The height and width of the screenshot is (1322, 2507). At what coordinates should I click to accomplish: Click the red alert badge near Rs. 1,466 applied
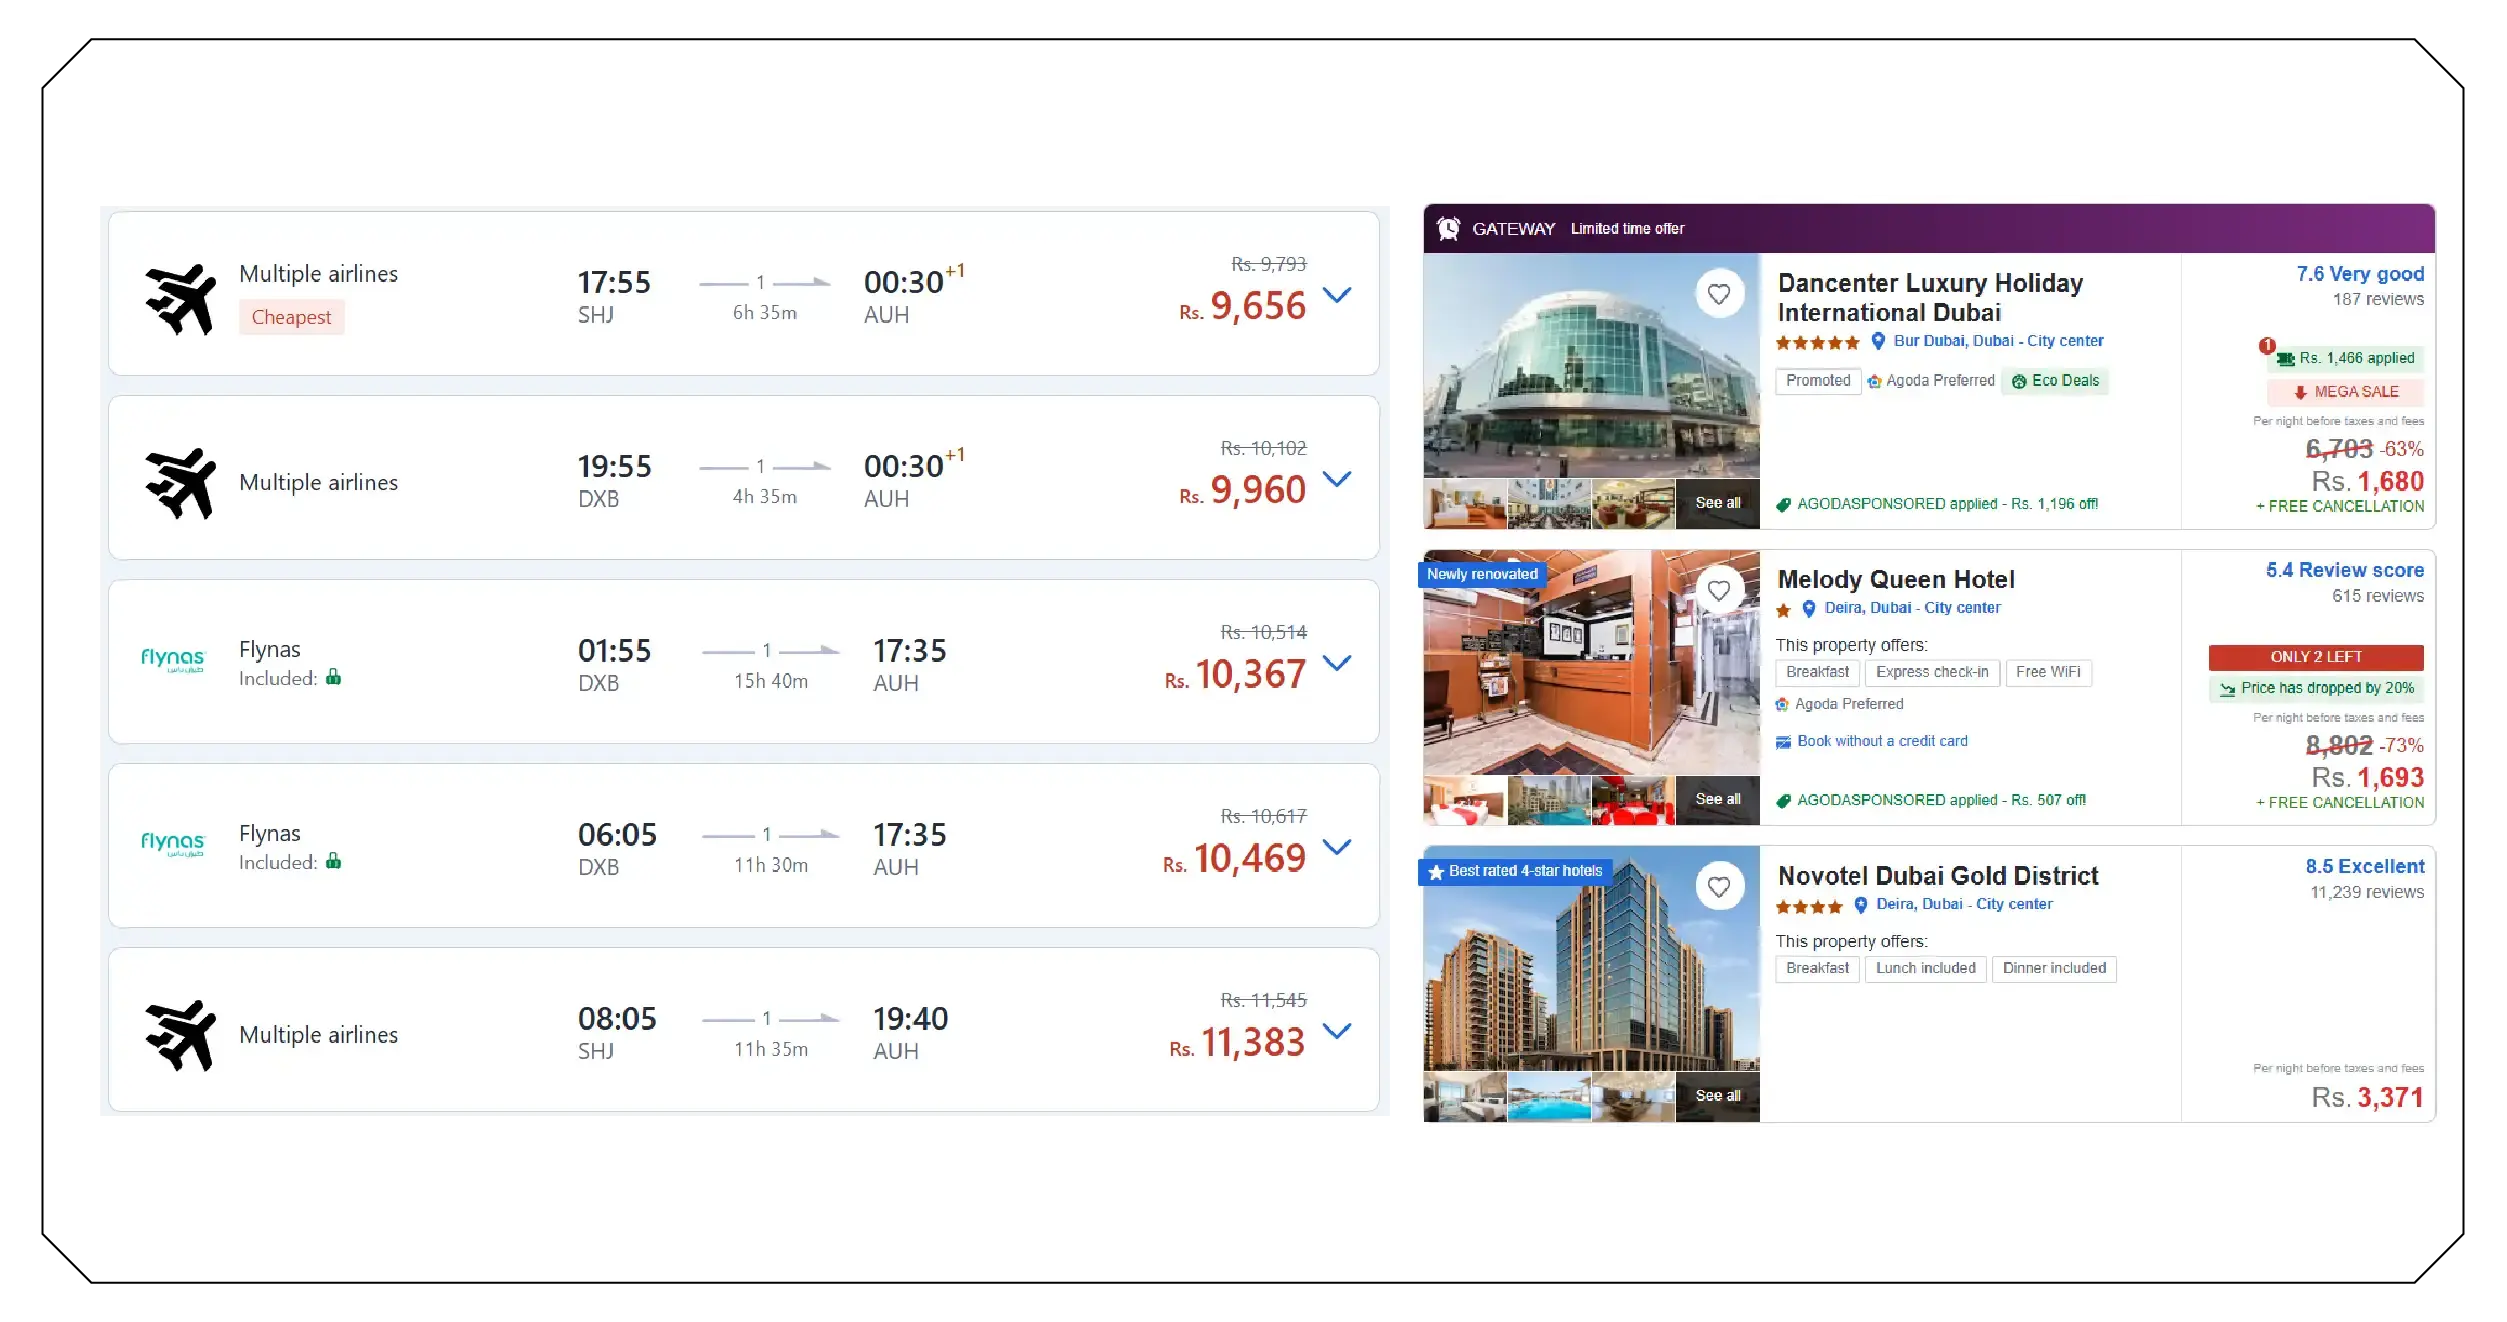point(2267,346)
